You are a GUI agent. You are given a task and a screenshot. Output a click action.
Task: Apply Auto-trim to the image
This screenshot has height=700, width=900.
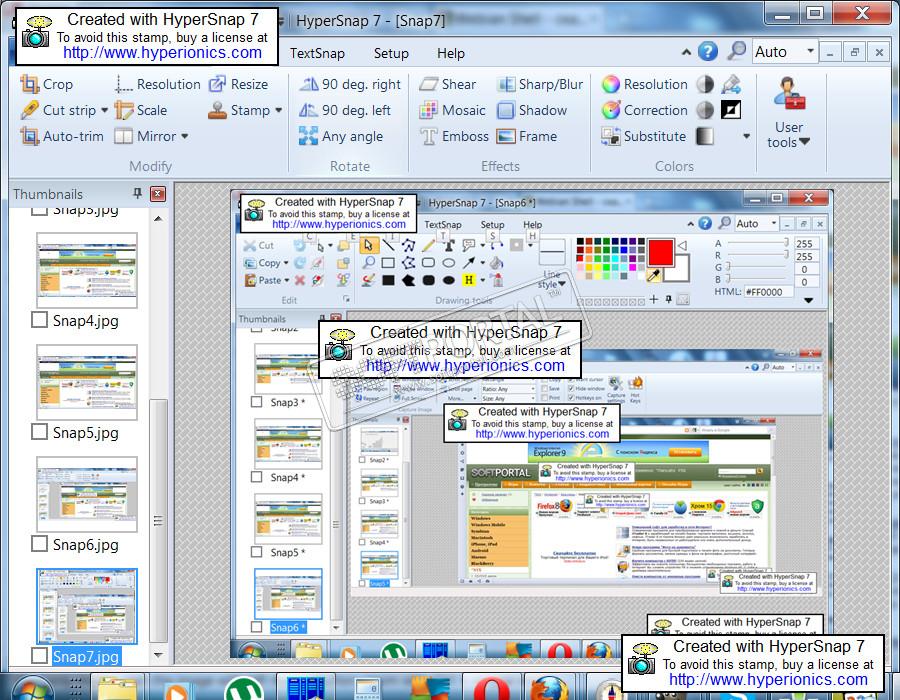[62, 137]
